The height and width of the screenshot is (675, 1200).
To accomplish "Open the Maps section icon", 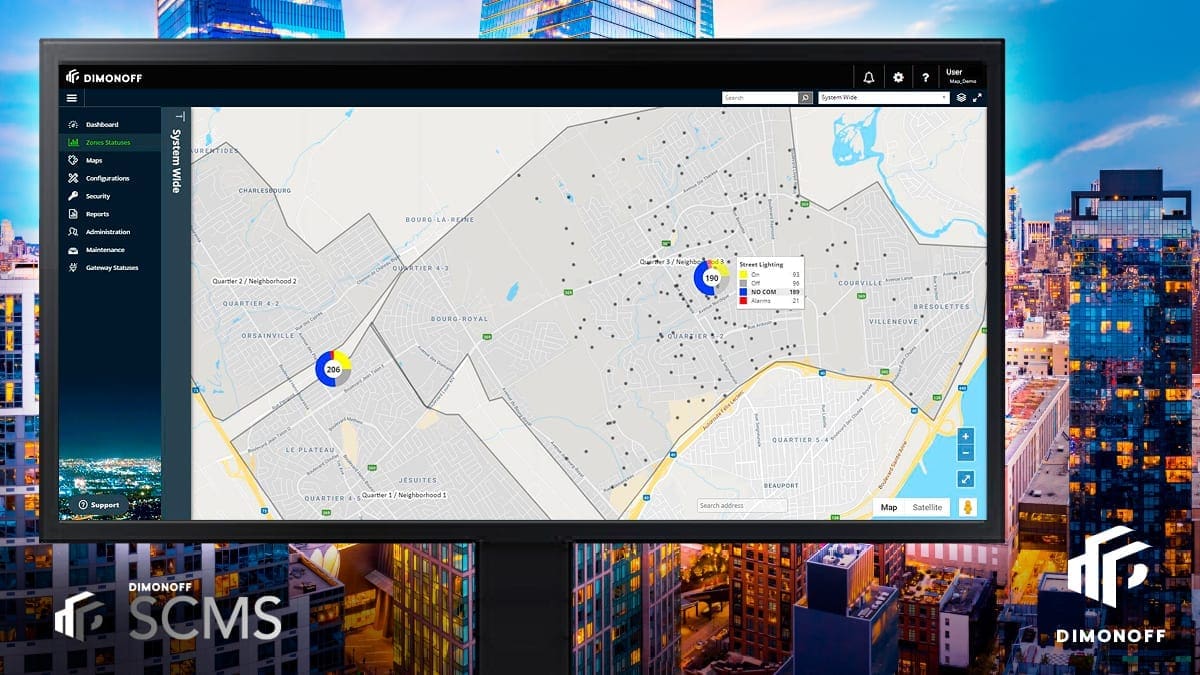I will point(71,160).
